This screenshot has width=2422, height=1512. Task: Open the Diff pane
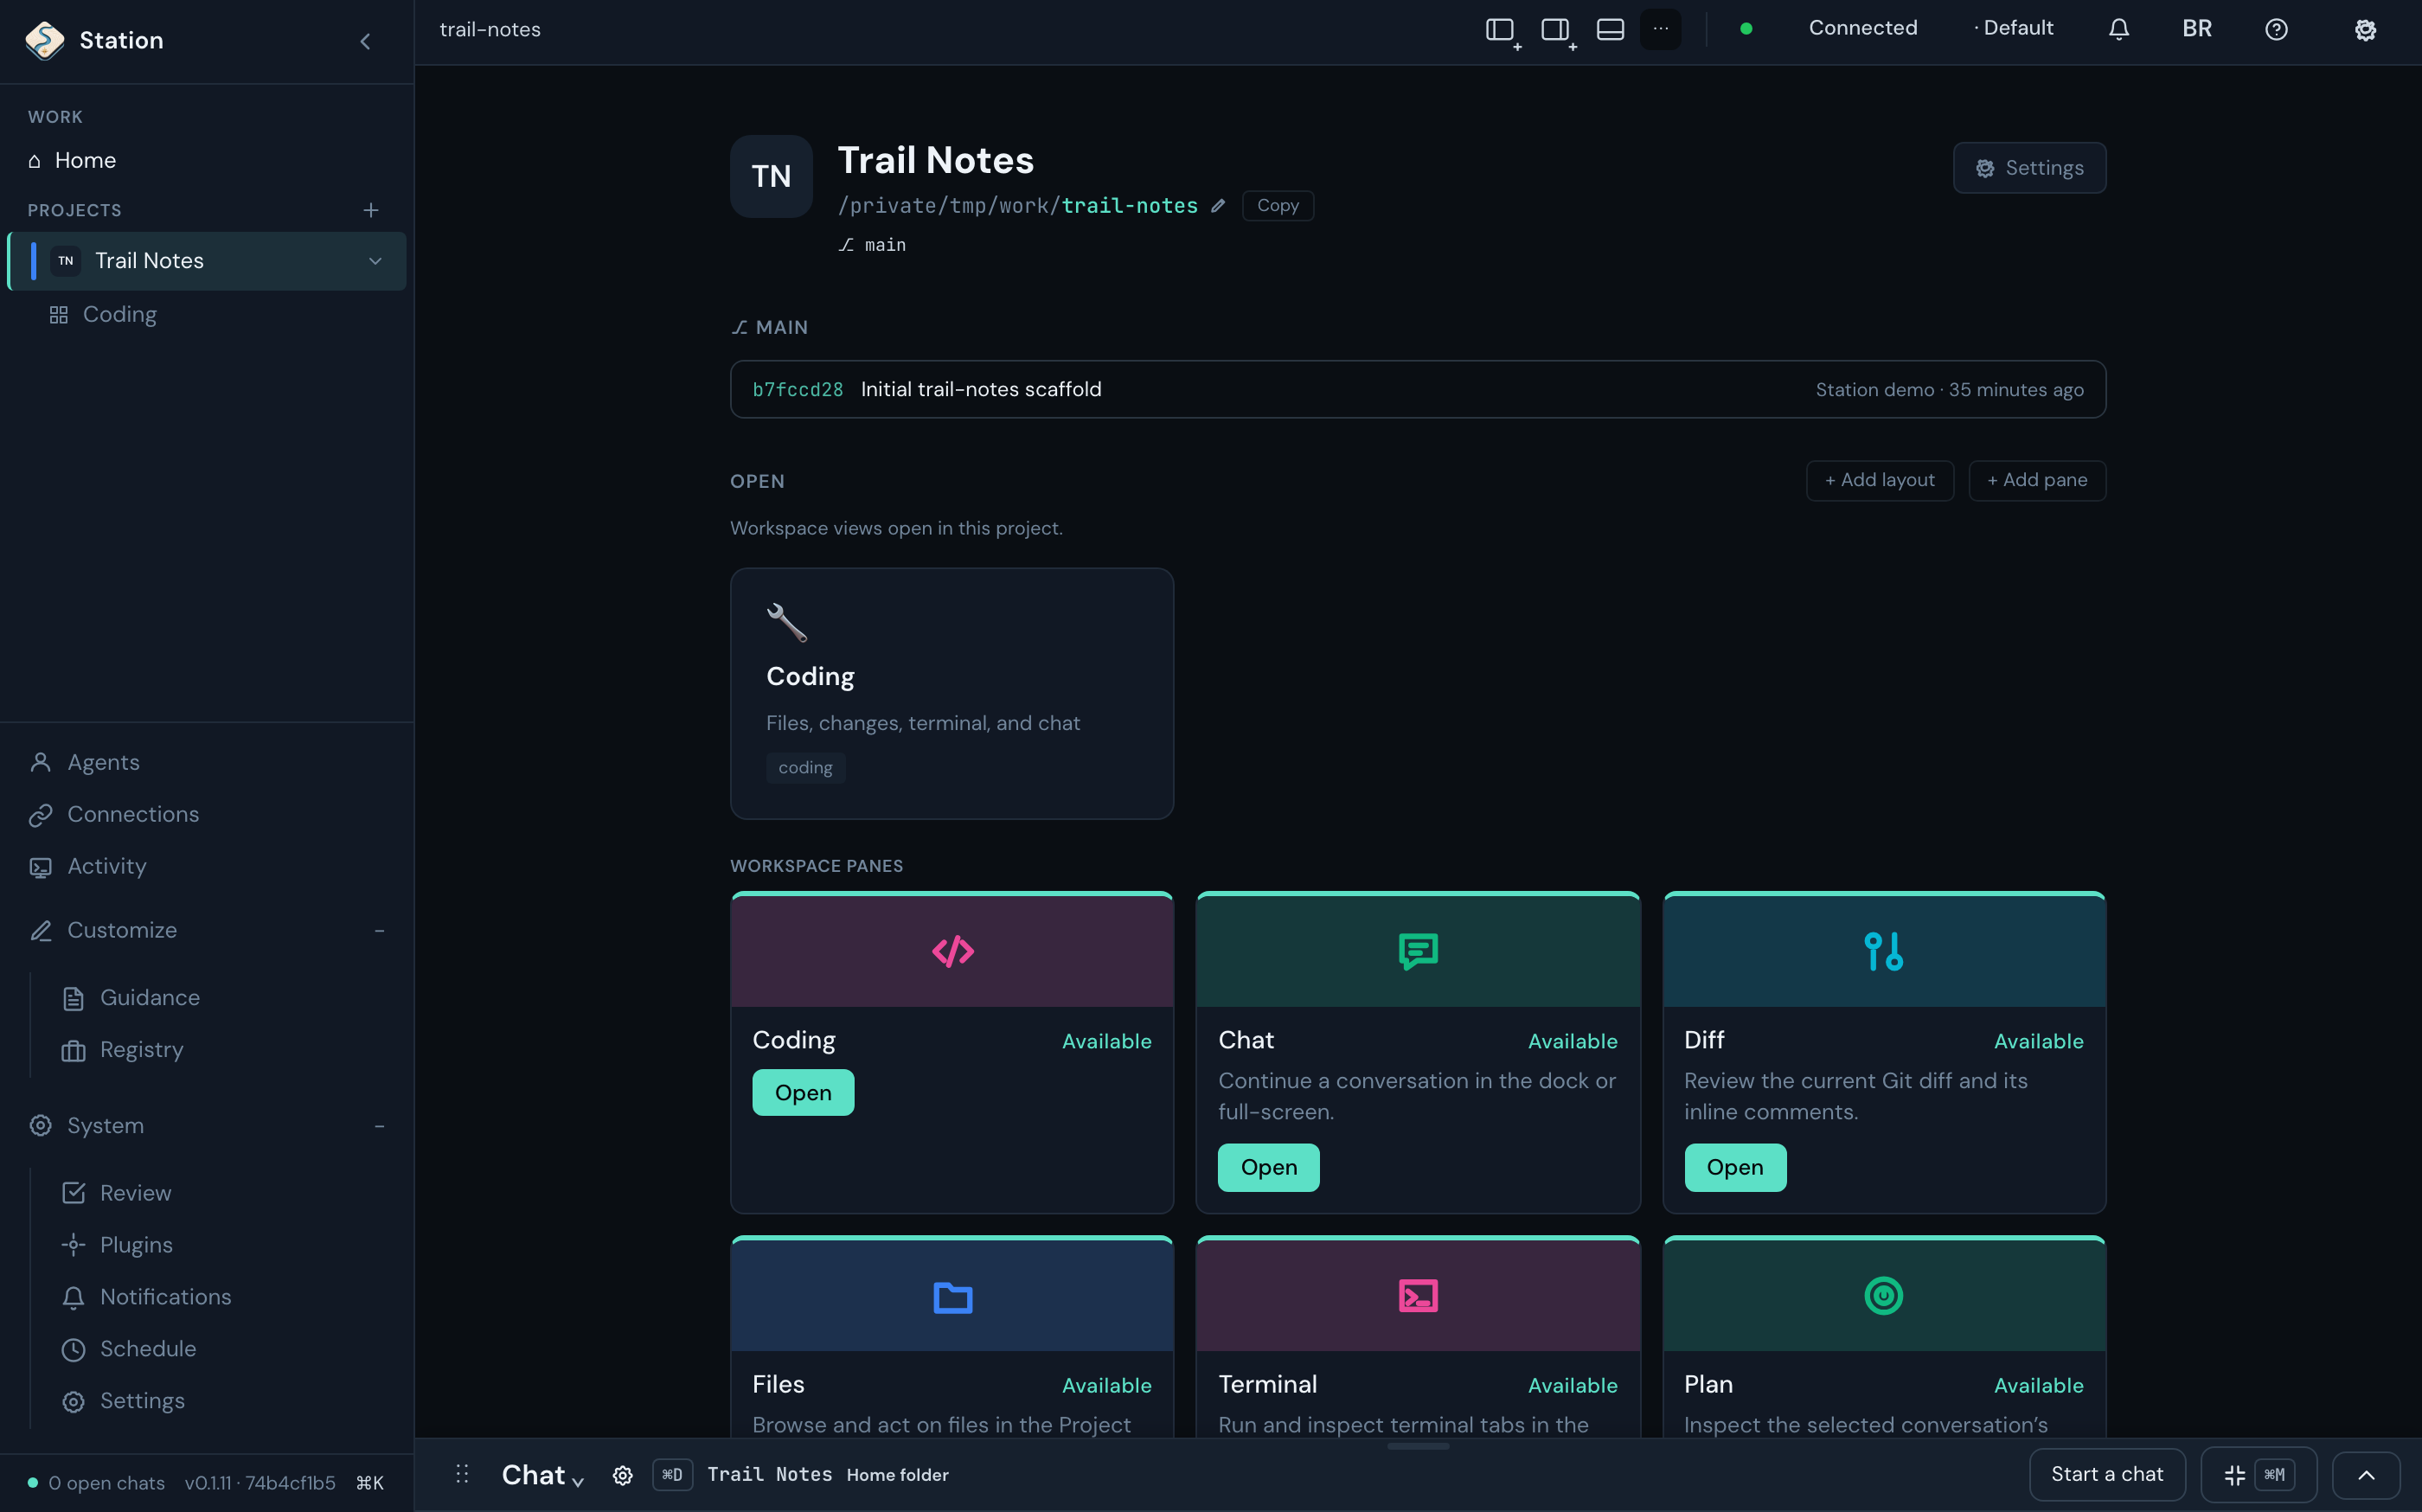[x=1735, y=1168]
